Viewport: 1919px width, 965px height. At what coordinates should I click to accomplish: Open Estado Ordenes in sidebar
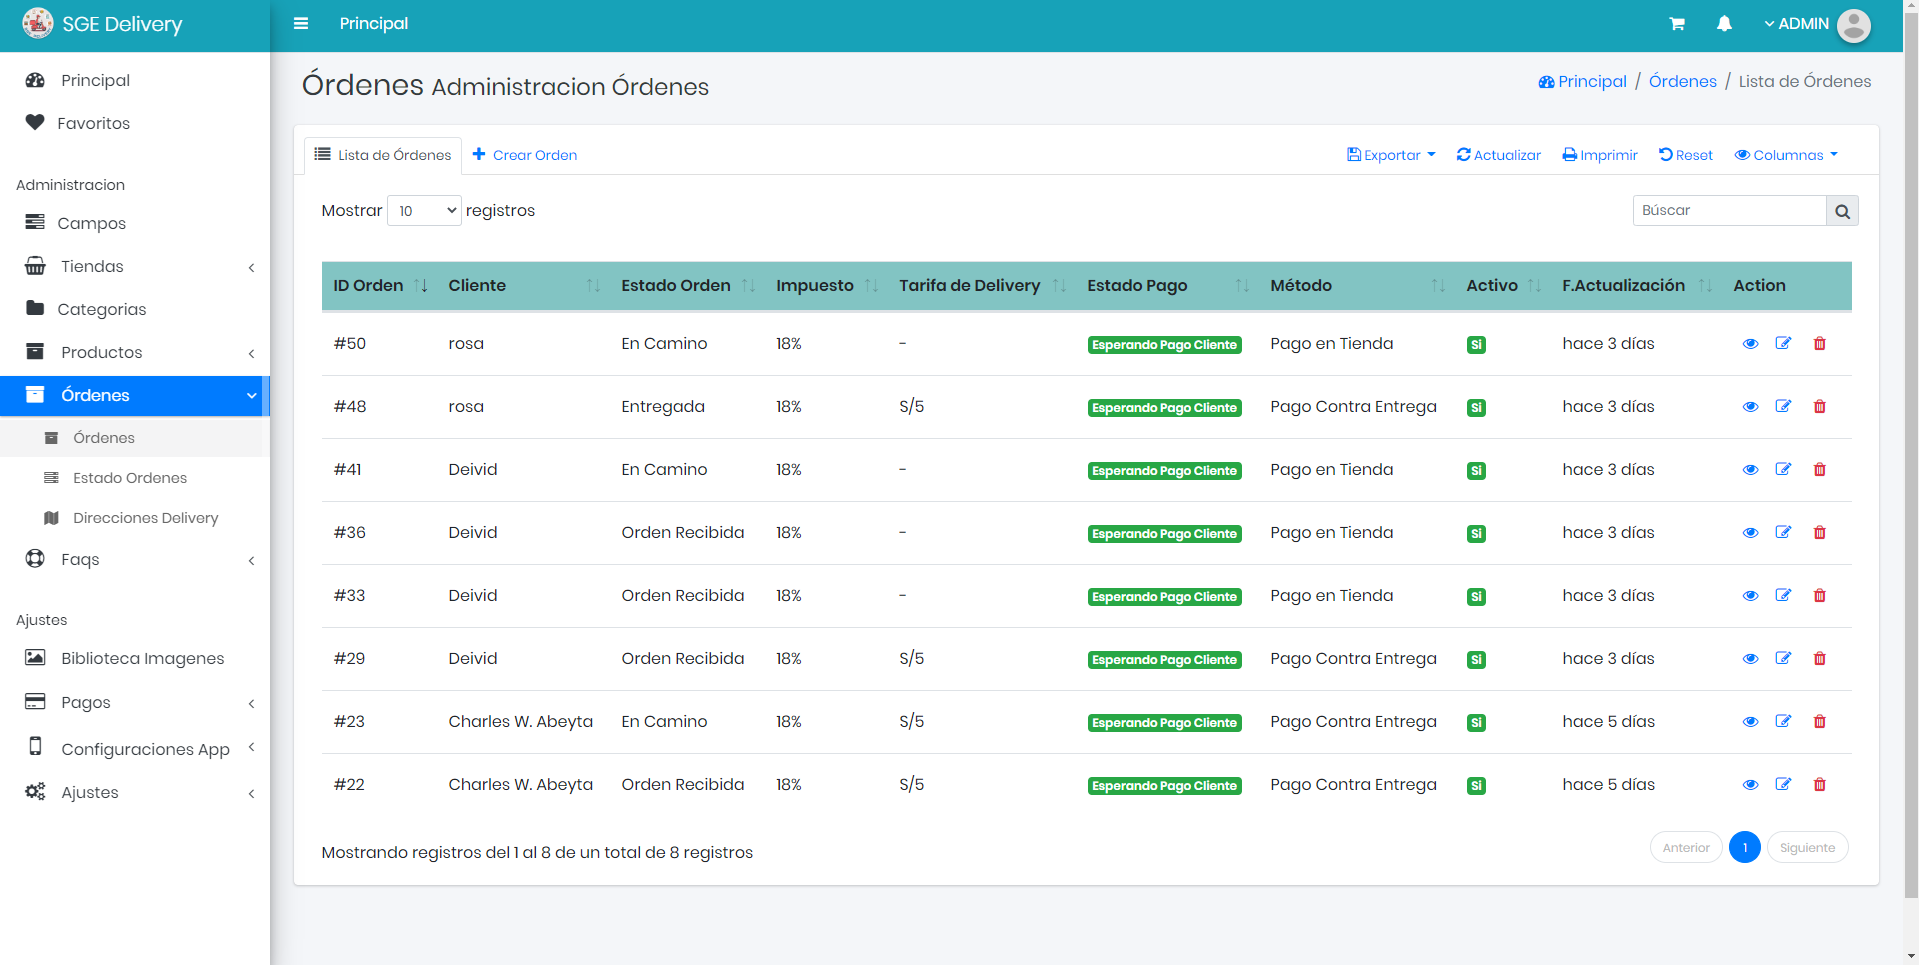coord(130,478)
